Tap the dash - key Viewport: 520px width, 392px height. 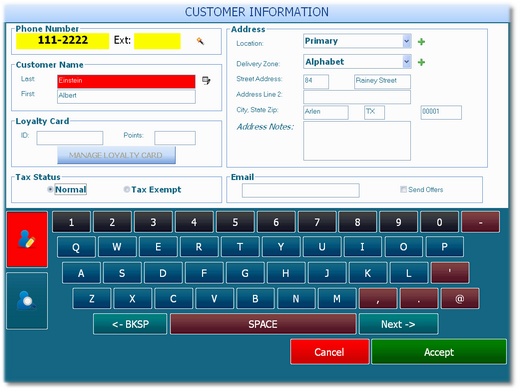pos(481,222)
